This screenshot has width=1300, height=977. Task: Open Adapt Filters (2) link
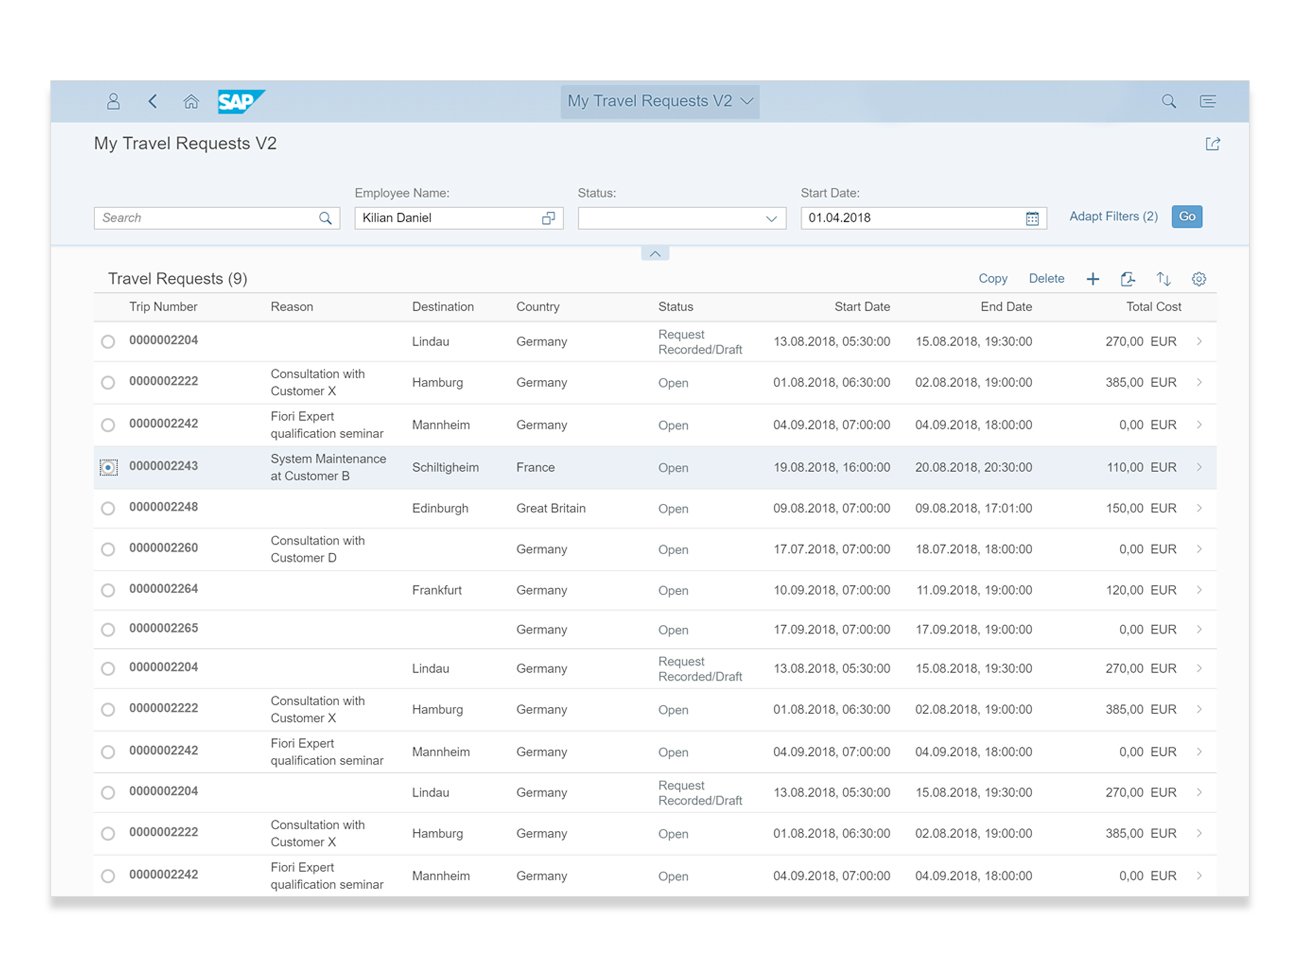click(1113, 216)
